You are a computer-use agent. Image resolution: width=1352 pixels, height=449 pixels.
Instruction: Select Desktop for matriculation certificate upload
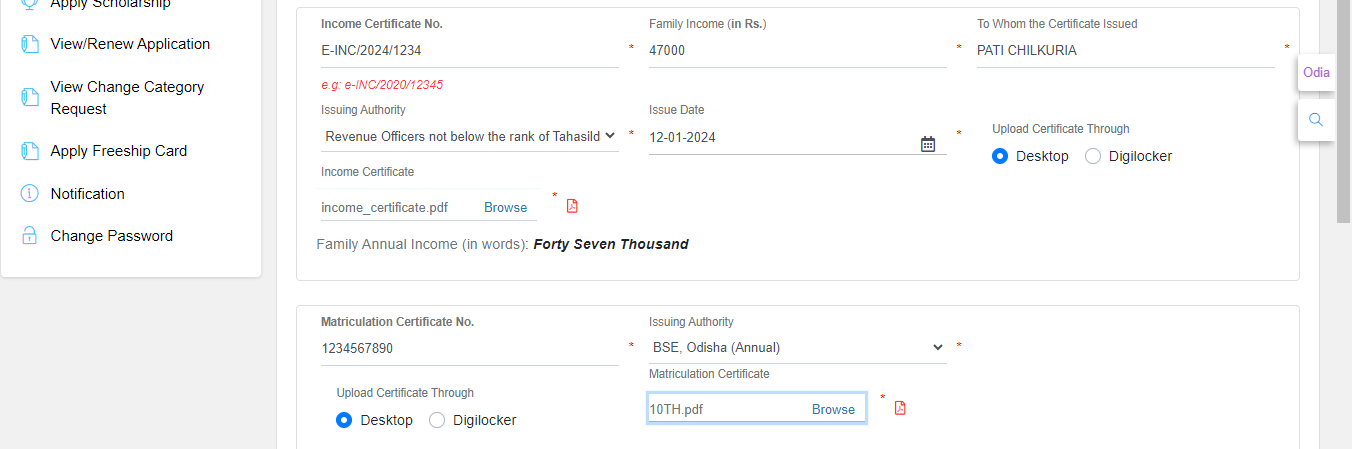coord(344,420)
